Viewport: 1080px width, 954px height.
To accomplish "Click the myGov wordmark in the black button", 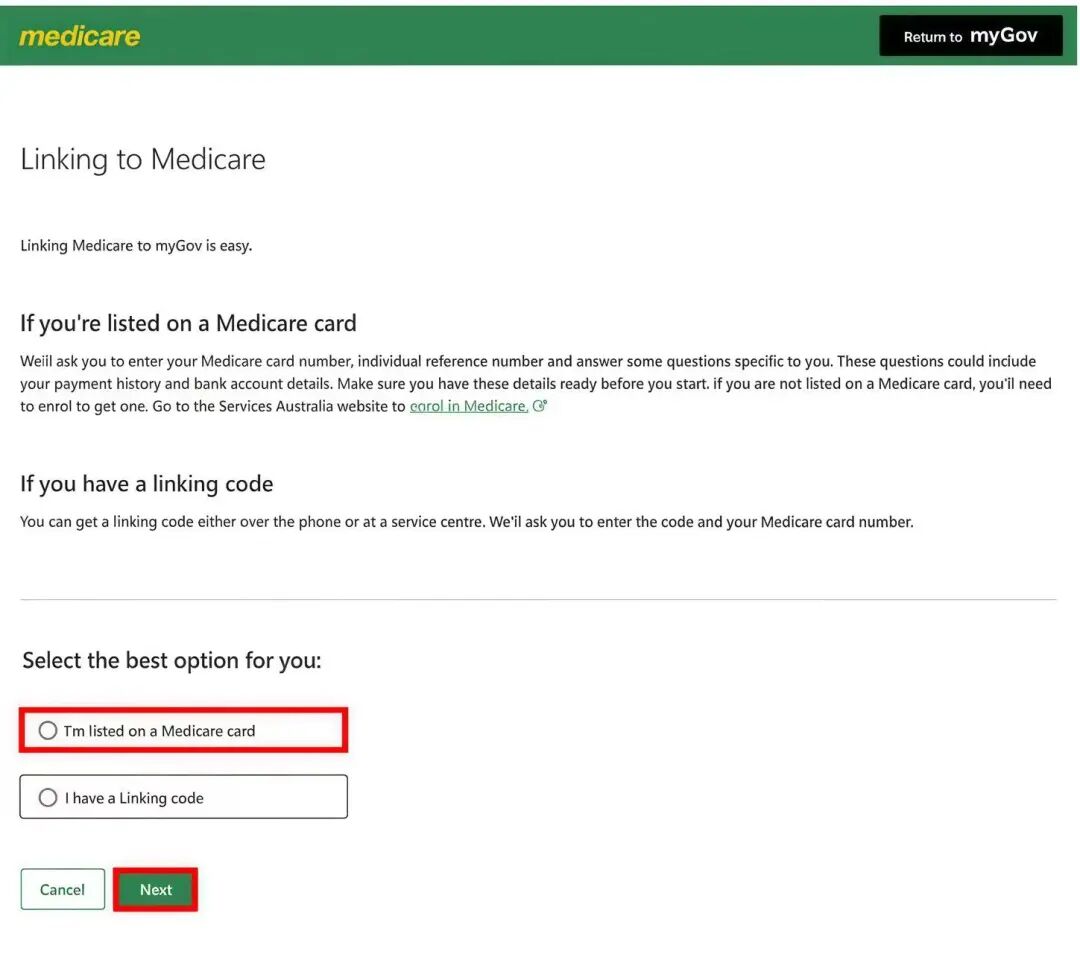I will (1003, 36).
